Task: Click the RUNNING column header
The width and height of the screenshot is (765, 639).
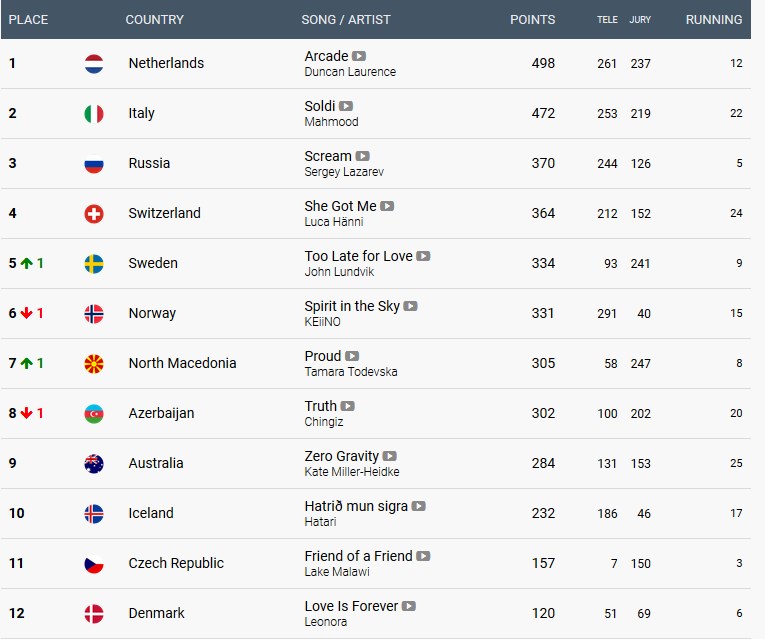Action: tap(713, 19)
